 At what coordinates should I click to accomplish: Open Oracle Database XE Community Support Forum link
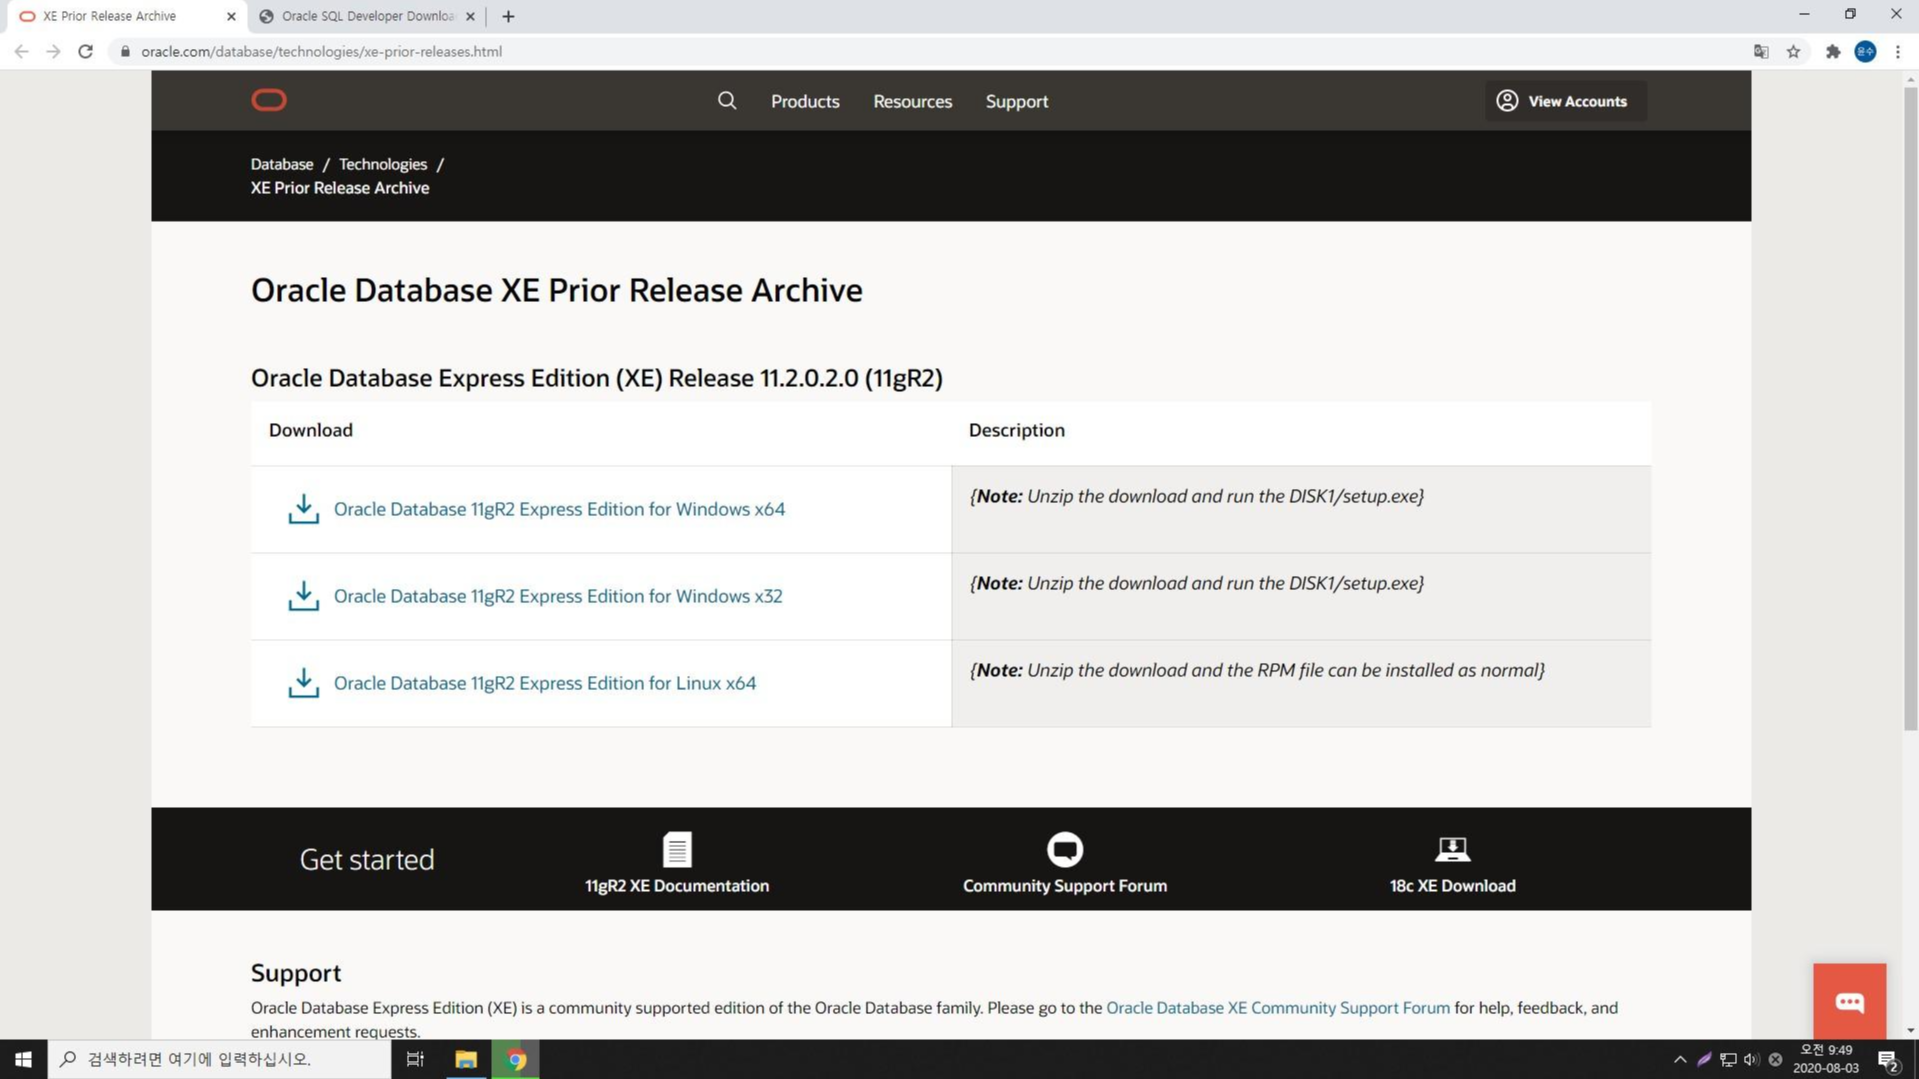[1277, 1007]
